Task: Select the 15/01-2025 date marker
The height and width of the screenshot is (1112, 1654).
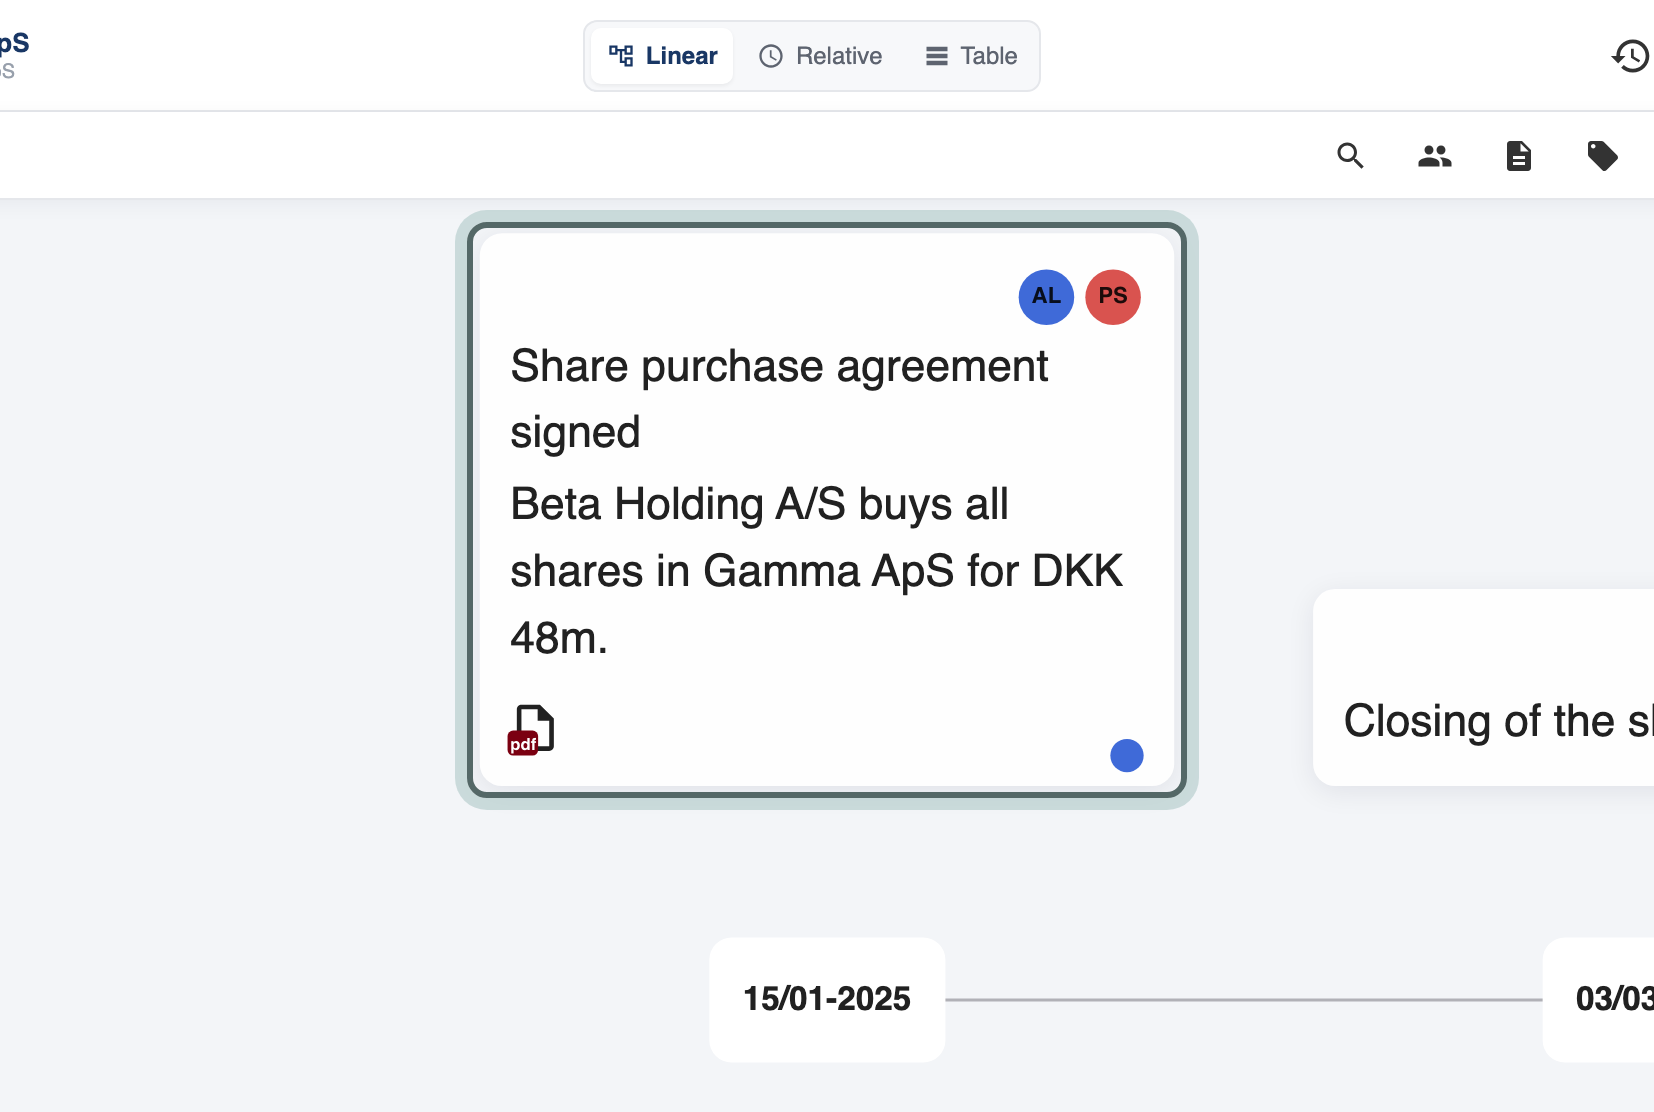Action: coord(827,999)
